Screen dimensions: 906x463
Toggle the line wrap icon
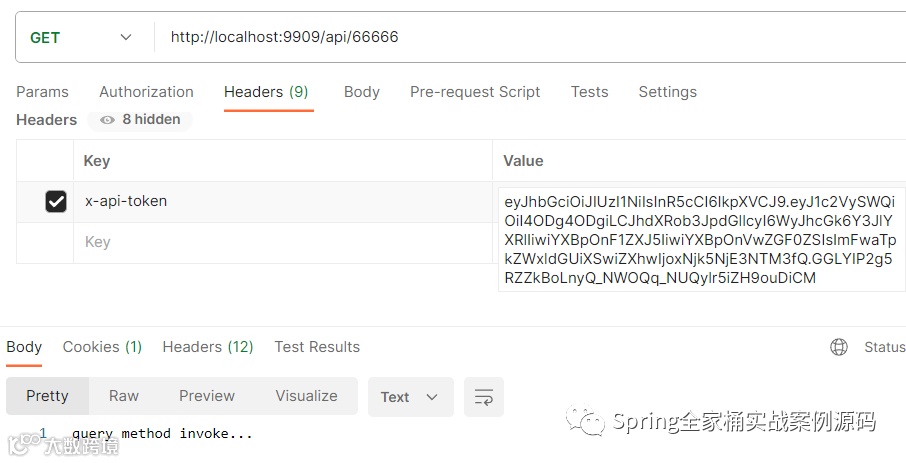point(484,397)
